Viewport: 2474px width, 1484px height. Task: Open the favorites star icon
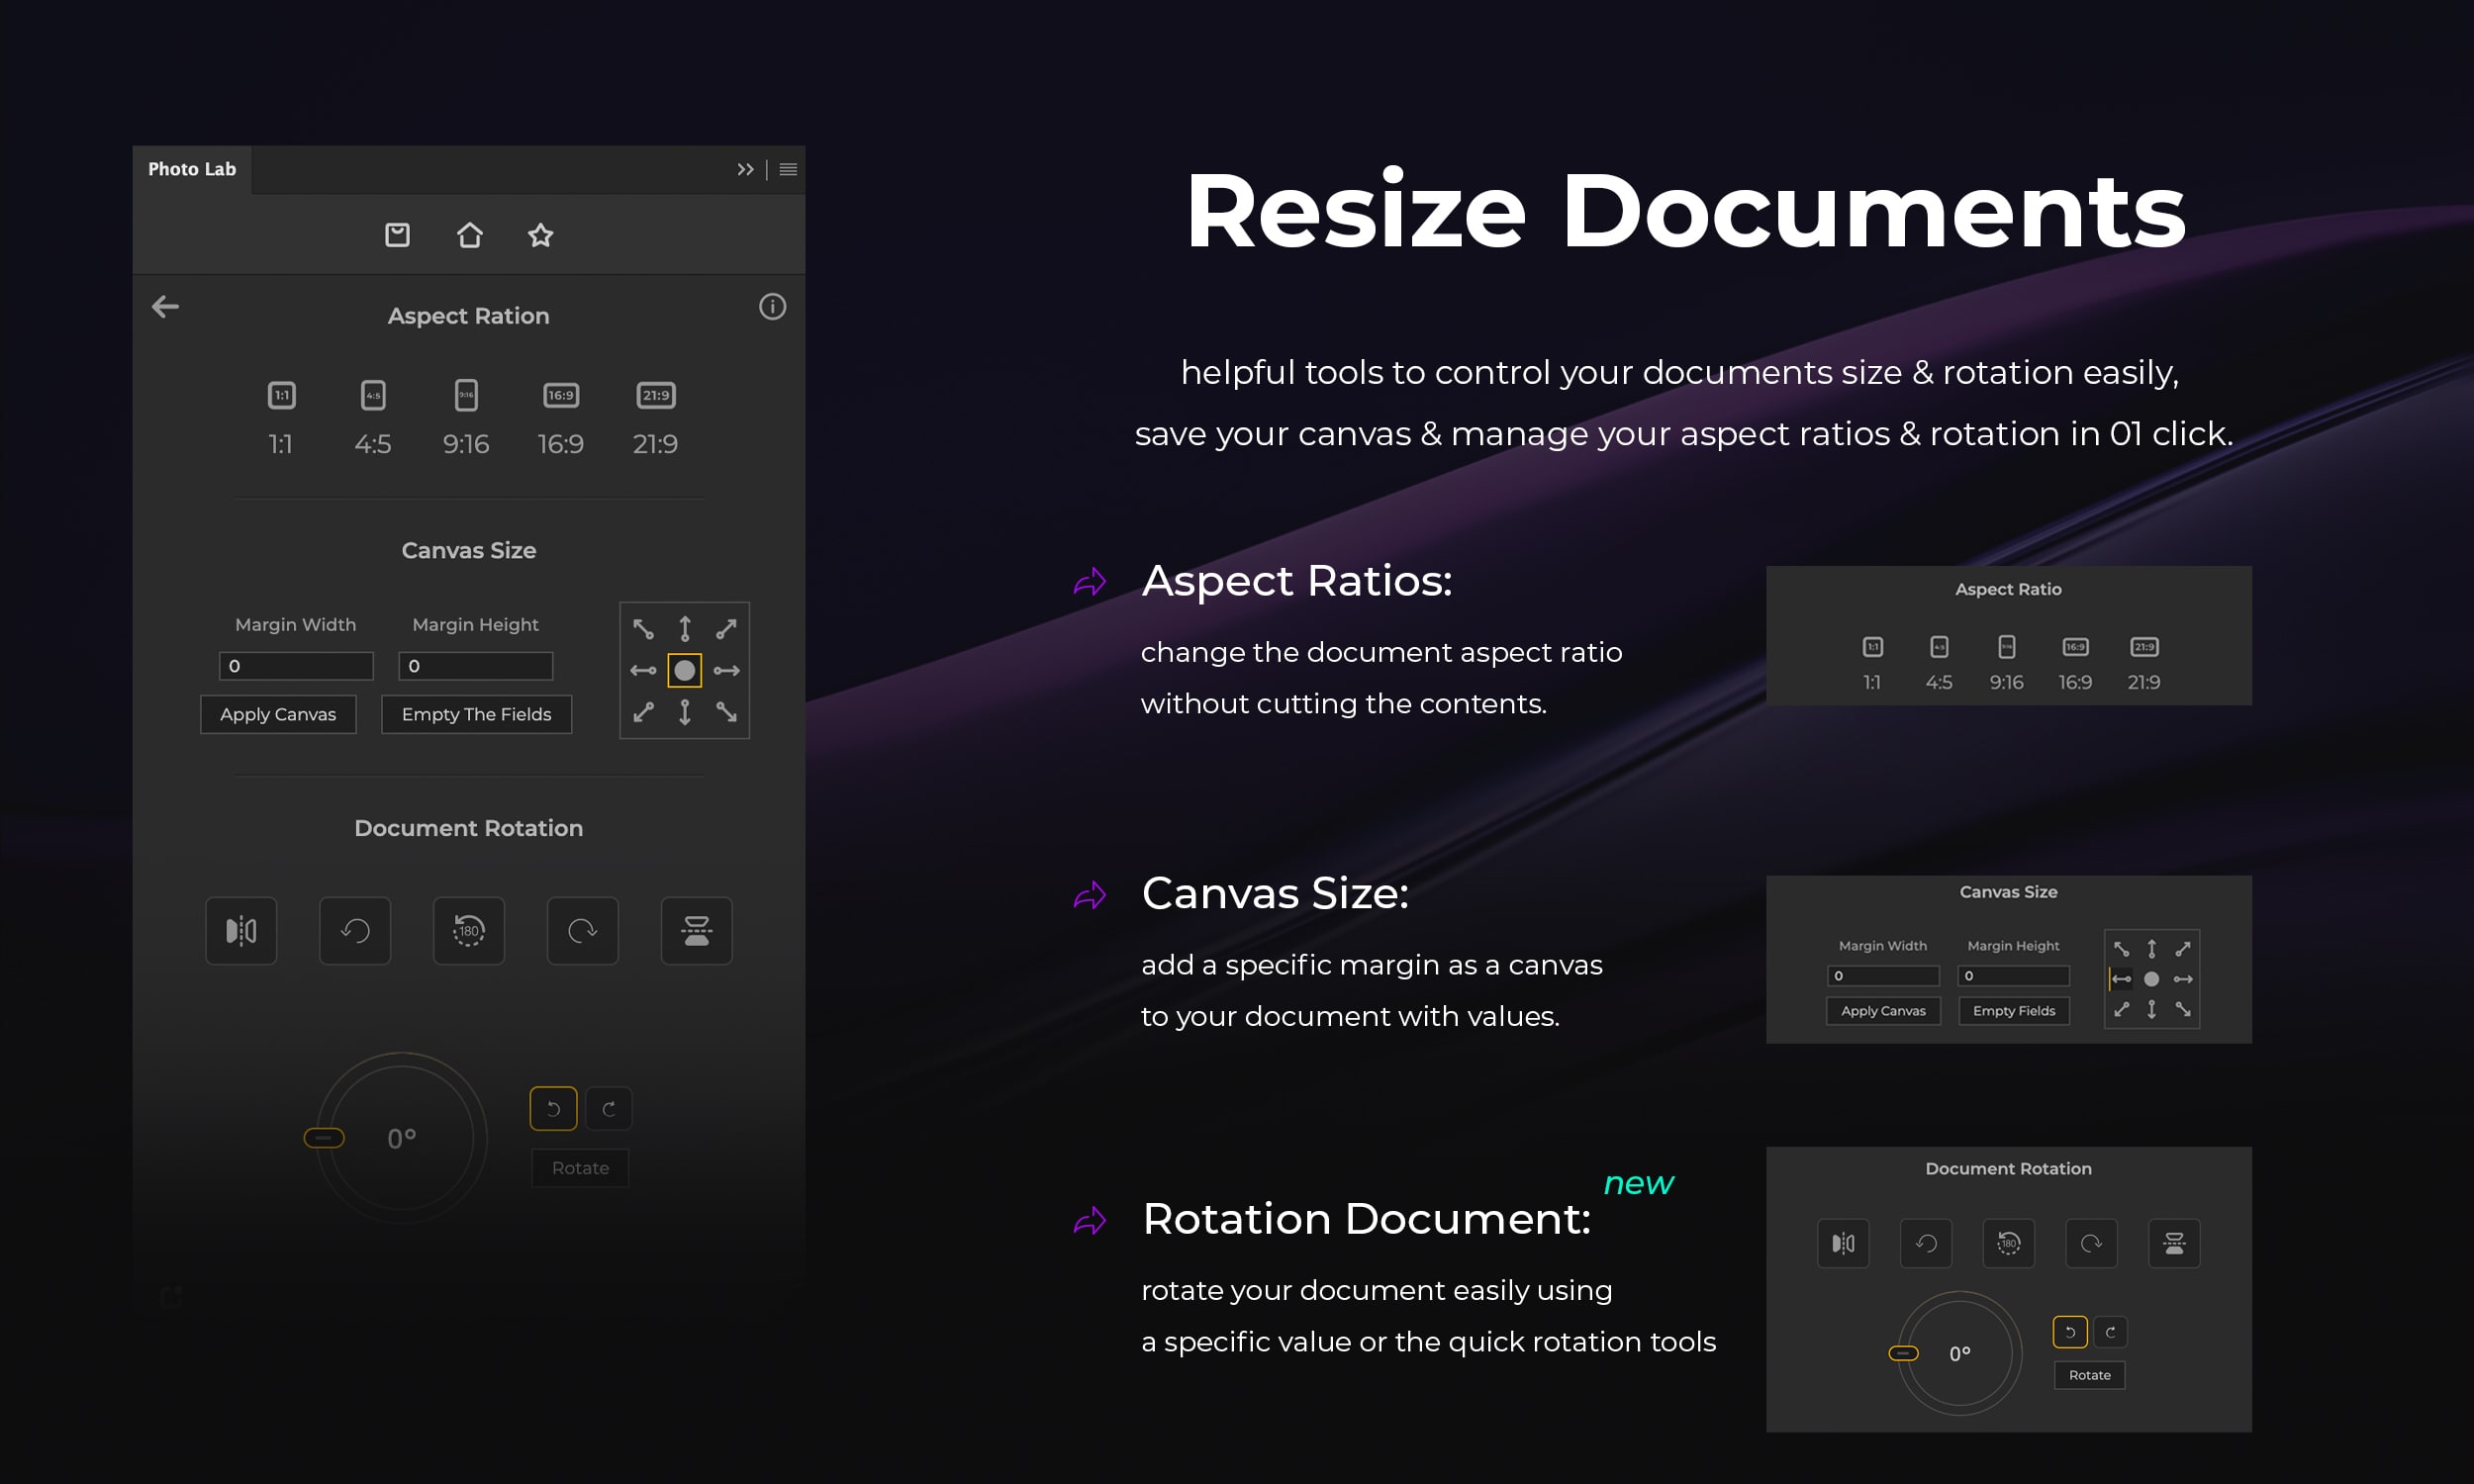coord(540,235)
